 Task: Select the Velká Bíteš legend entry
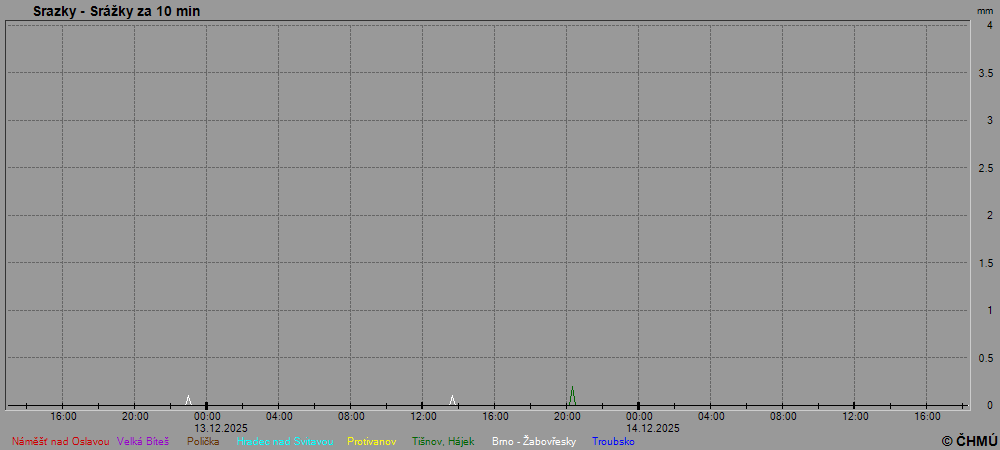pos(143,441)
